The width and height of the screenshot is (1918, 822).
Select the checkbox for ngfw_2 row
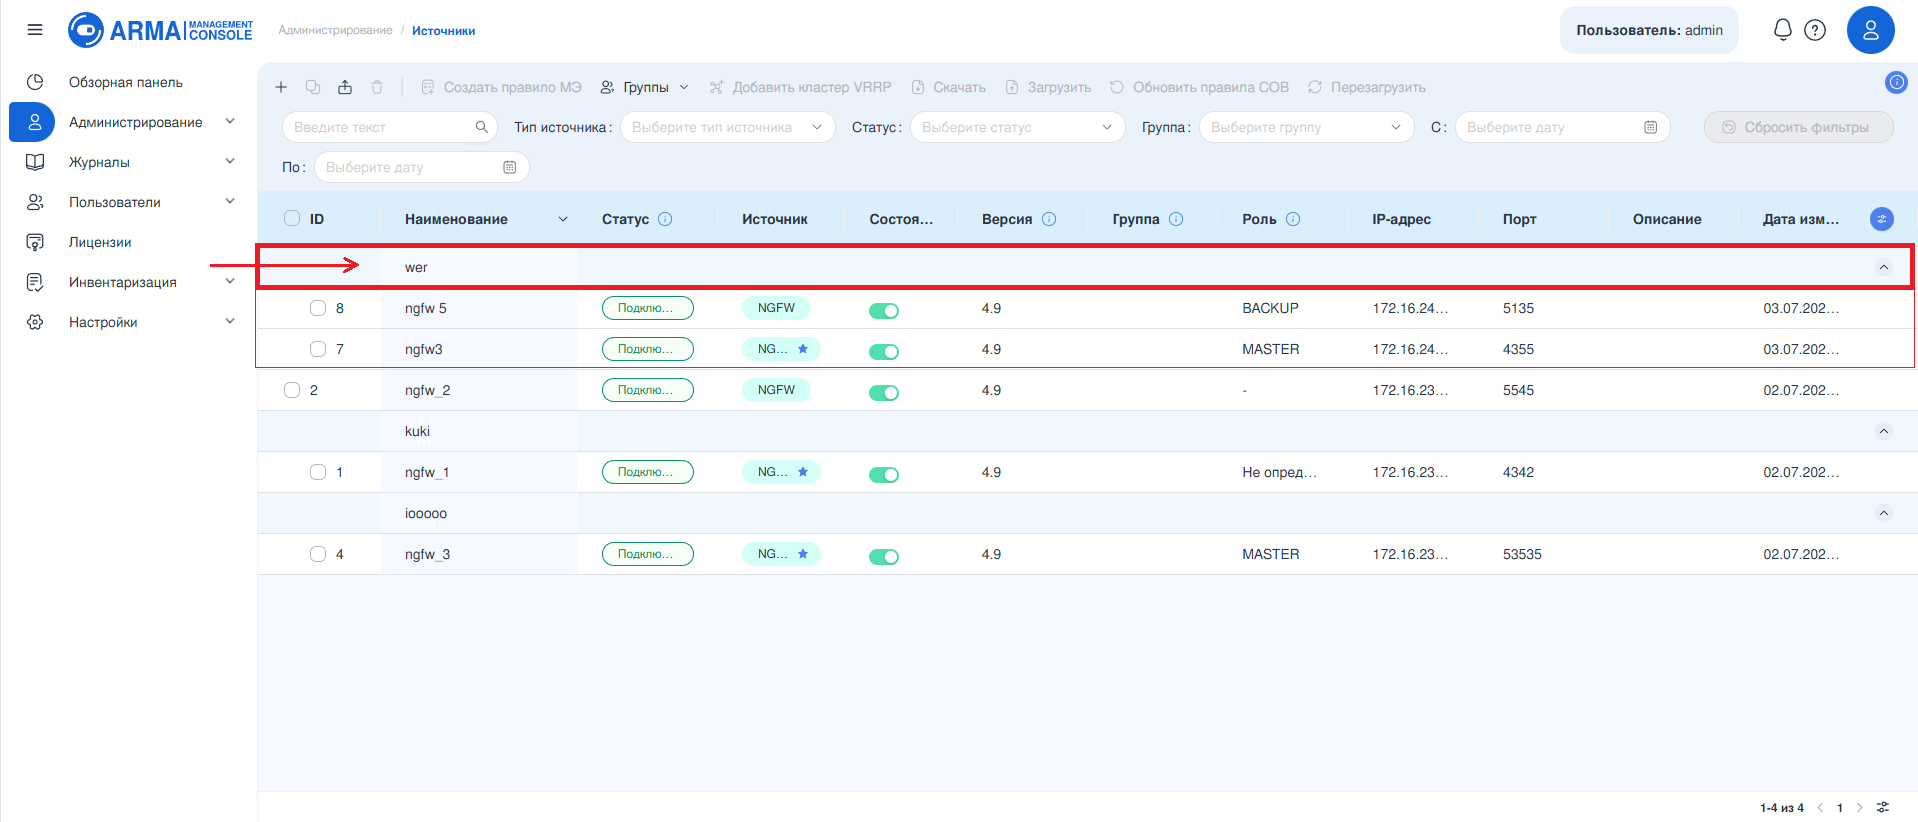292,390
